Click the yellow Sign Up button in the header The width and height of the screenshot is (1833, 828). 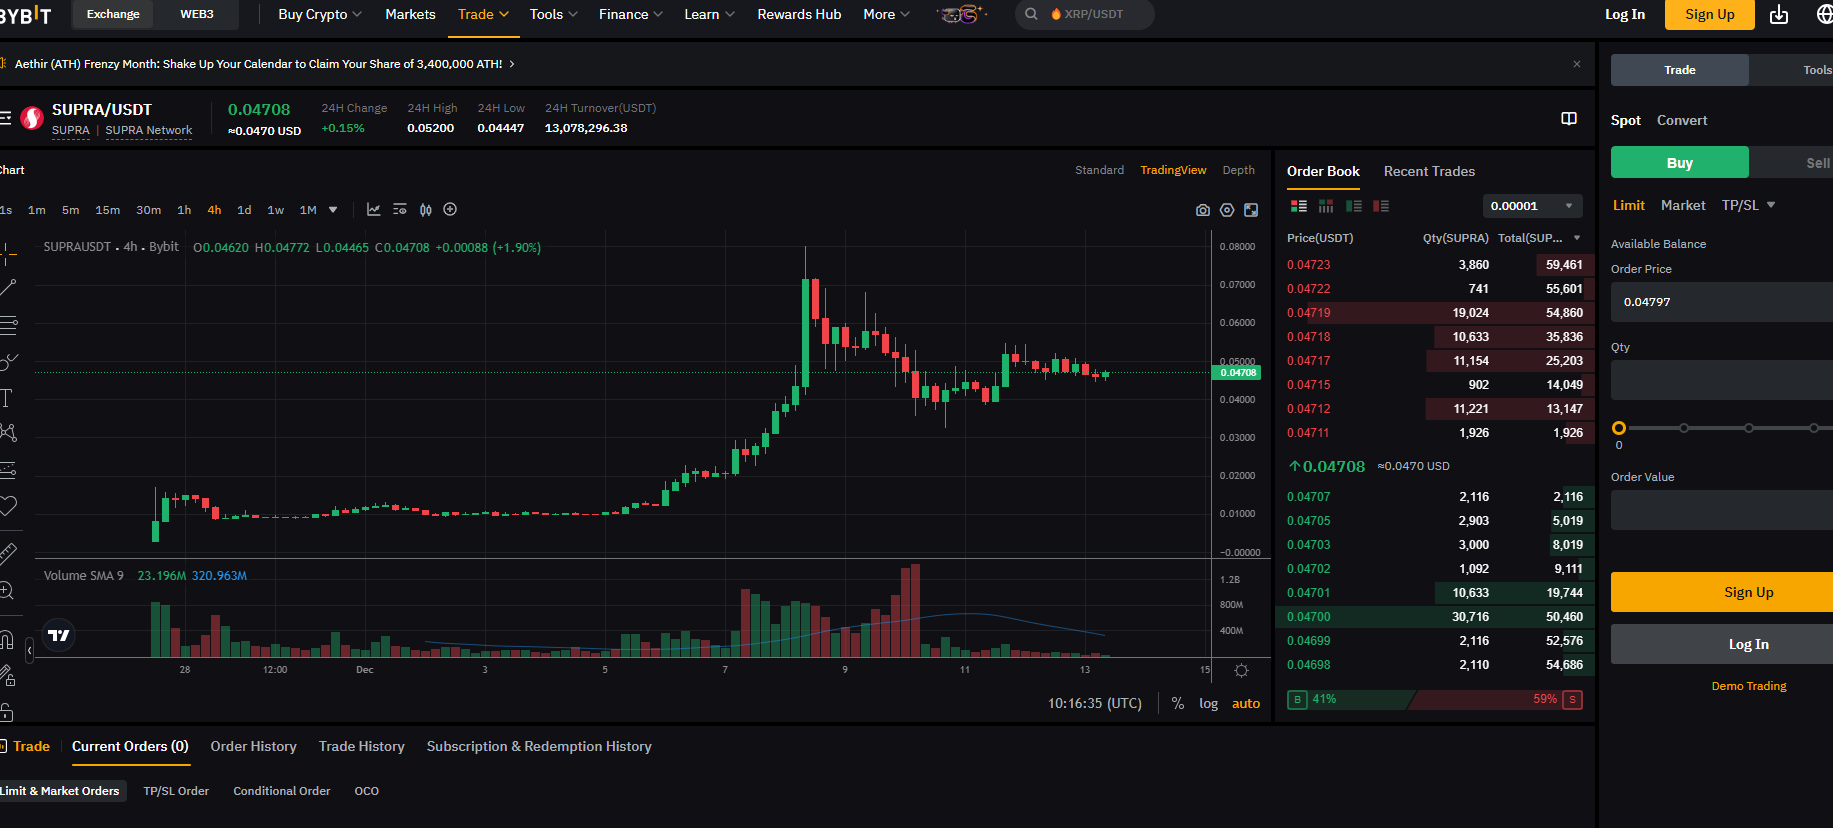point(1709,15)
